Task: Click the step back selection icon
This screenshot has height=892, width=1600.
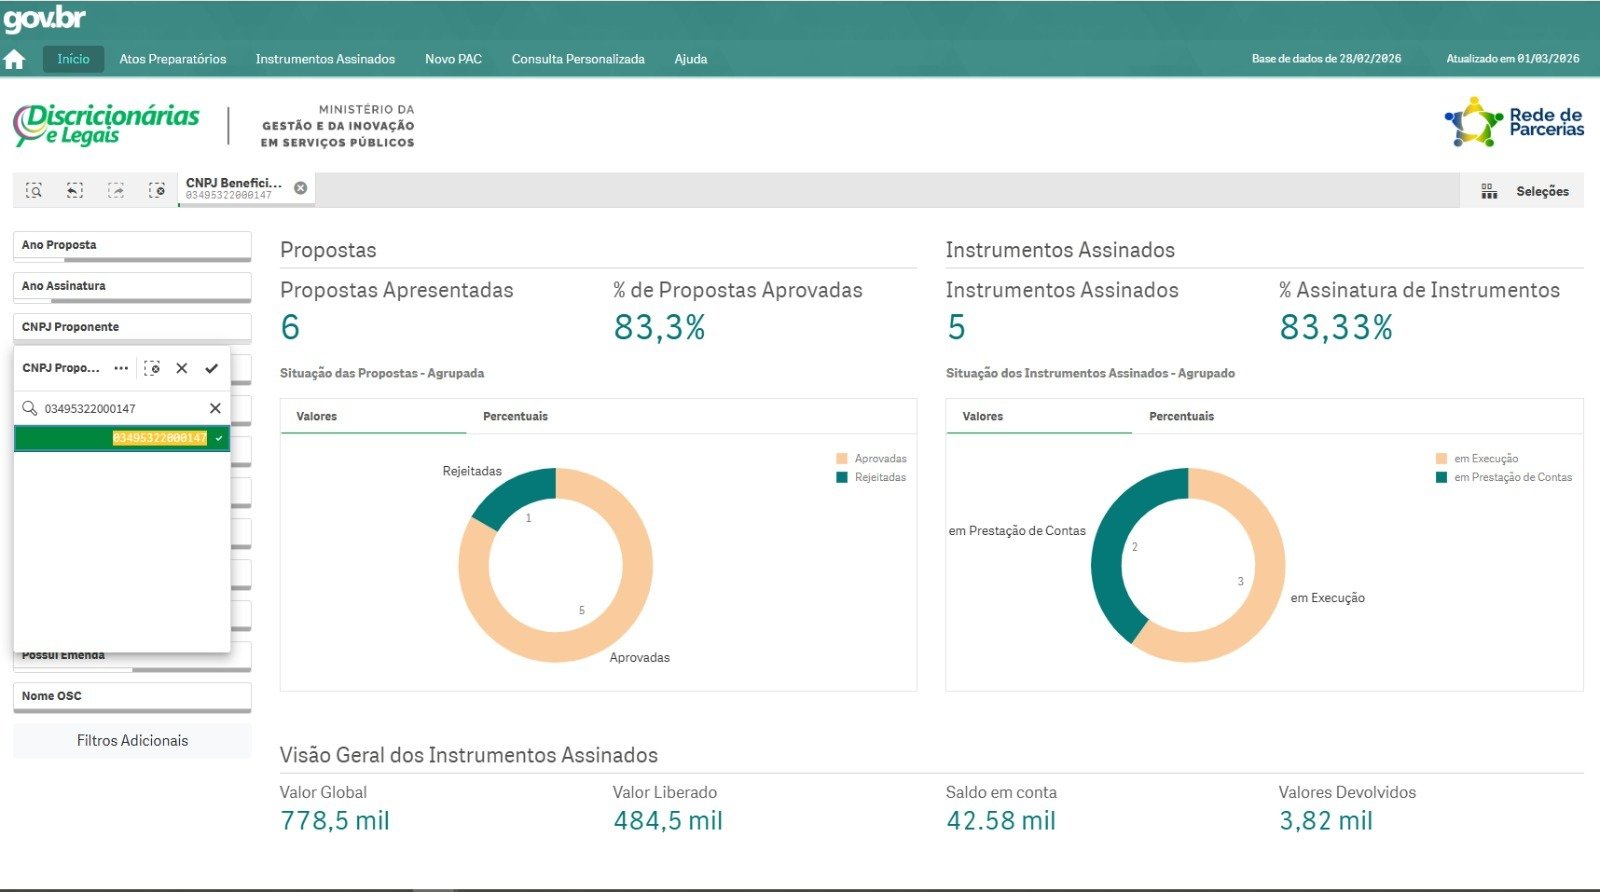Action: [x=75, y=190]
